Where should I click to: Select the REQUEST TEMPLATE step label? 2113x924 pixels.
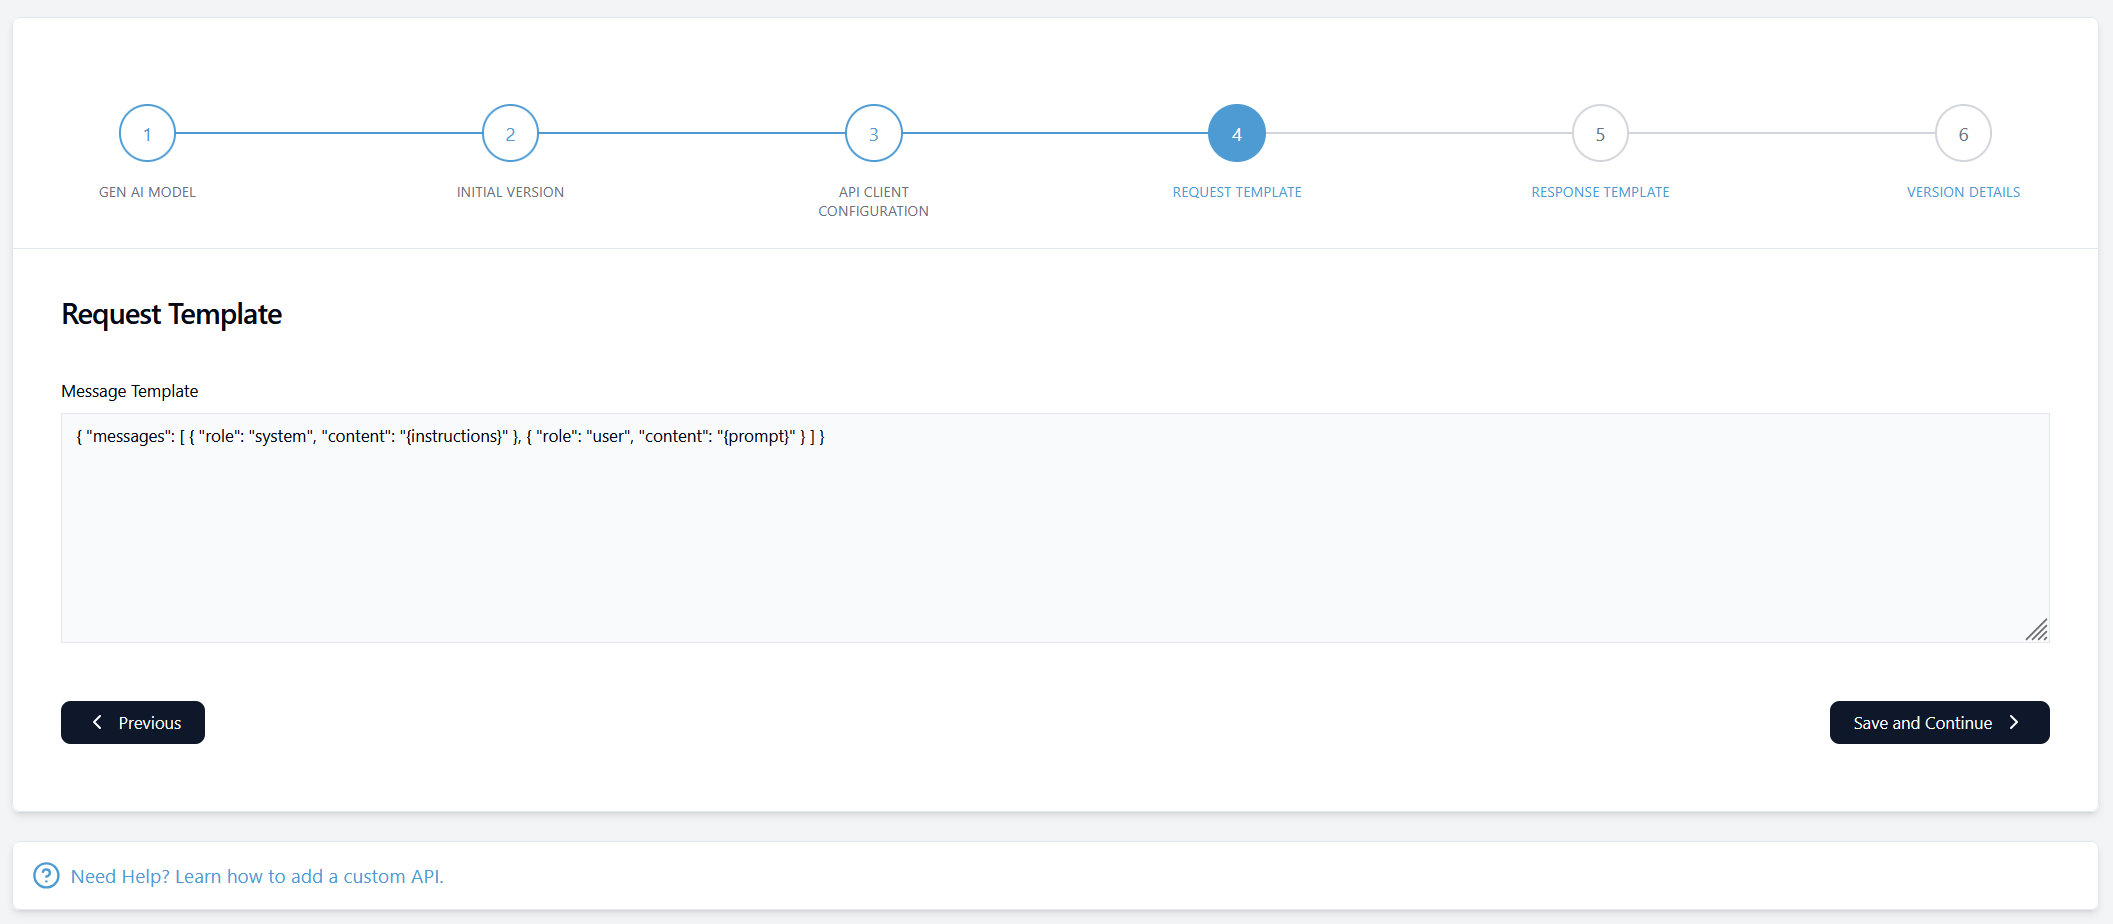[1236, 191]
